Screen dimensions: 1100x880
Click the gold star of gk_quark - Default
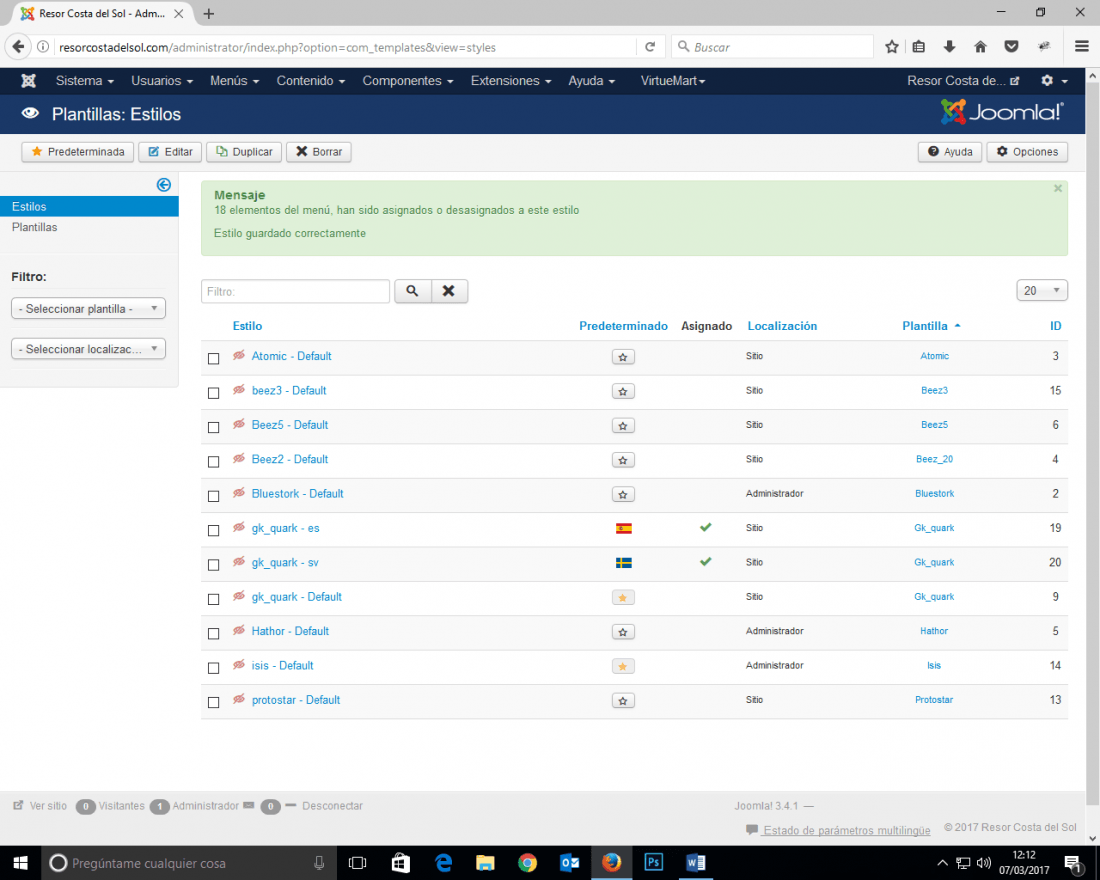tap(623, 597)
